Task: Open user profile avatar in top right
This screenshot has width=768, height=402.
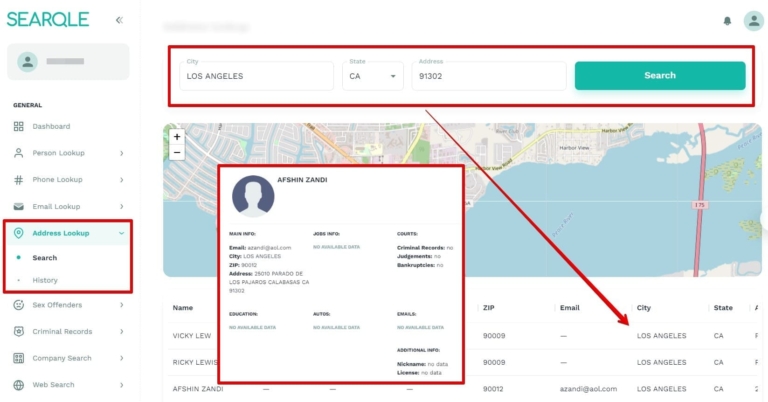Action: (753, 21)
